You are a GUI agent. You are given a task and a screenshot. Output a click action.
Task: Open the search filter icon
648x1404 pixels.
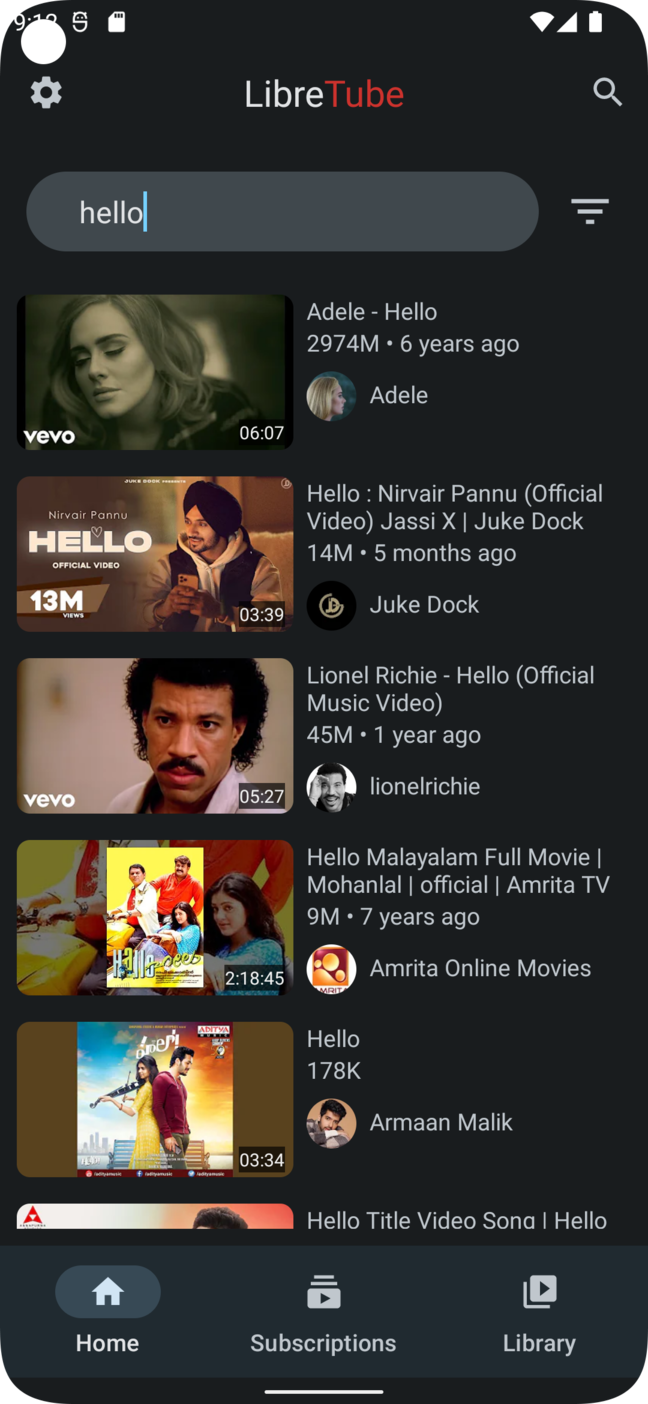pos(590,211)
